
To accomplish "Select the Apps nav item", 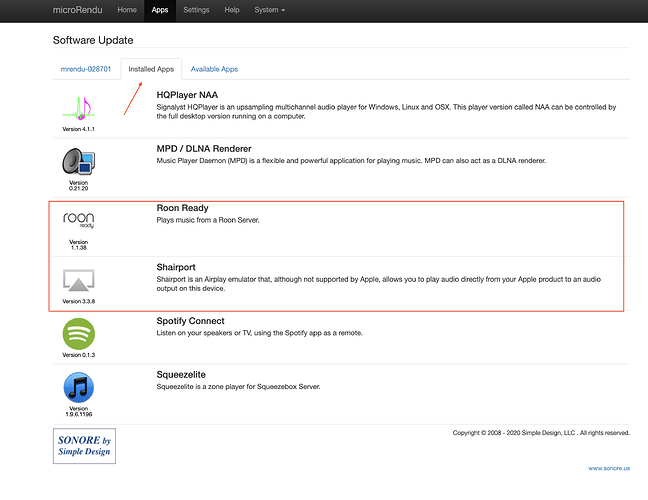I will 160,10.
